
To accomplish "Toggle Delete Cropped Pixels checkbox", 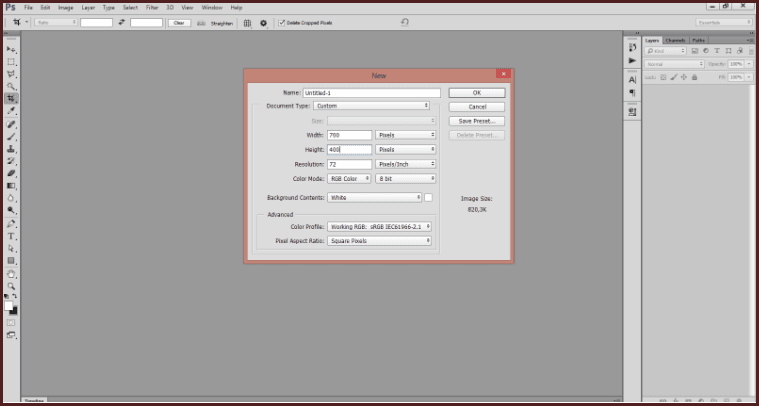I will coord(282,22).
